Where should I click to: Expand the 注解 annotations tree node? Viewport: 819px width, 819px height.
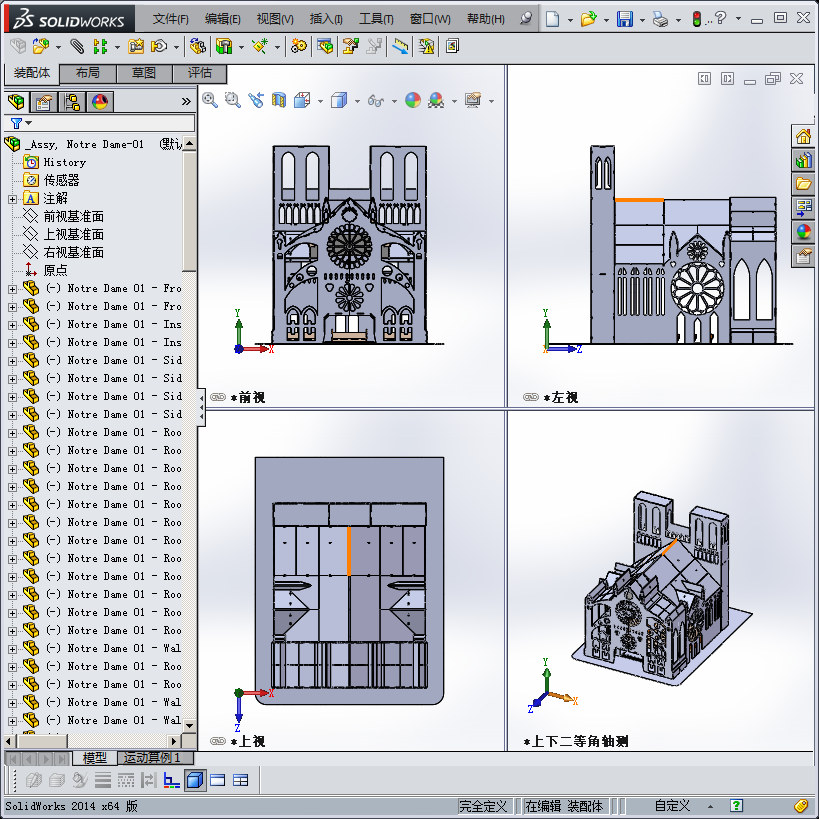click(12, 199)
